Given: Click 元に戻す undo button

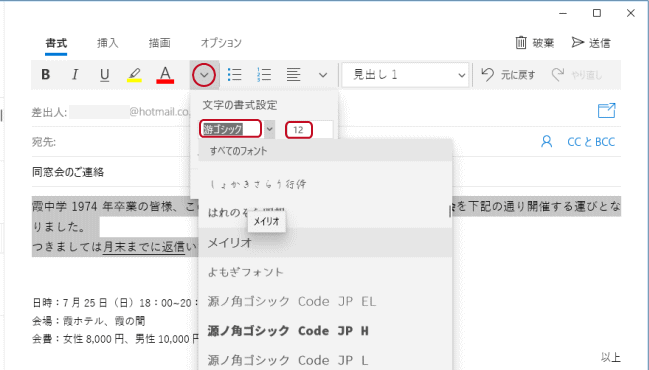Looking at the screenshot, I should pyautogui.click(x=508, y=75).
